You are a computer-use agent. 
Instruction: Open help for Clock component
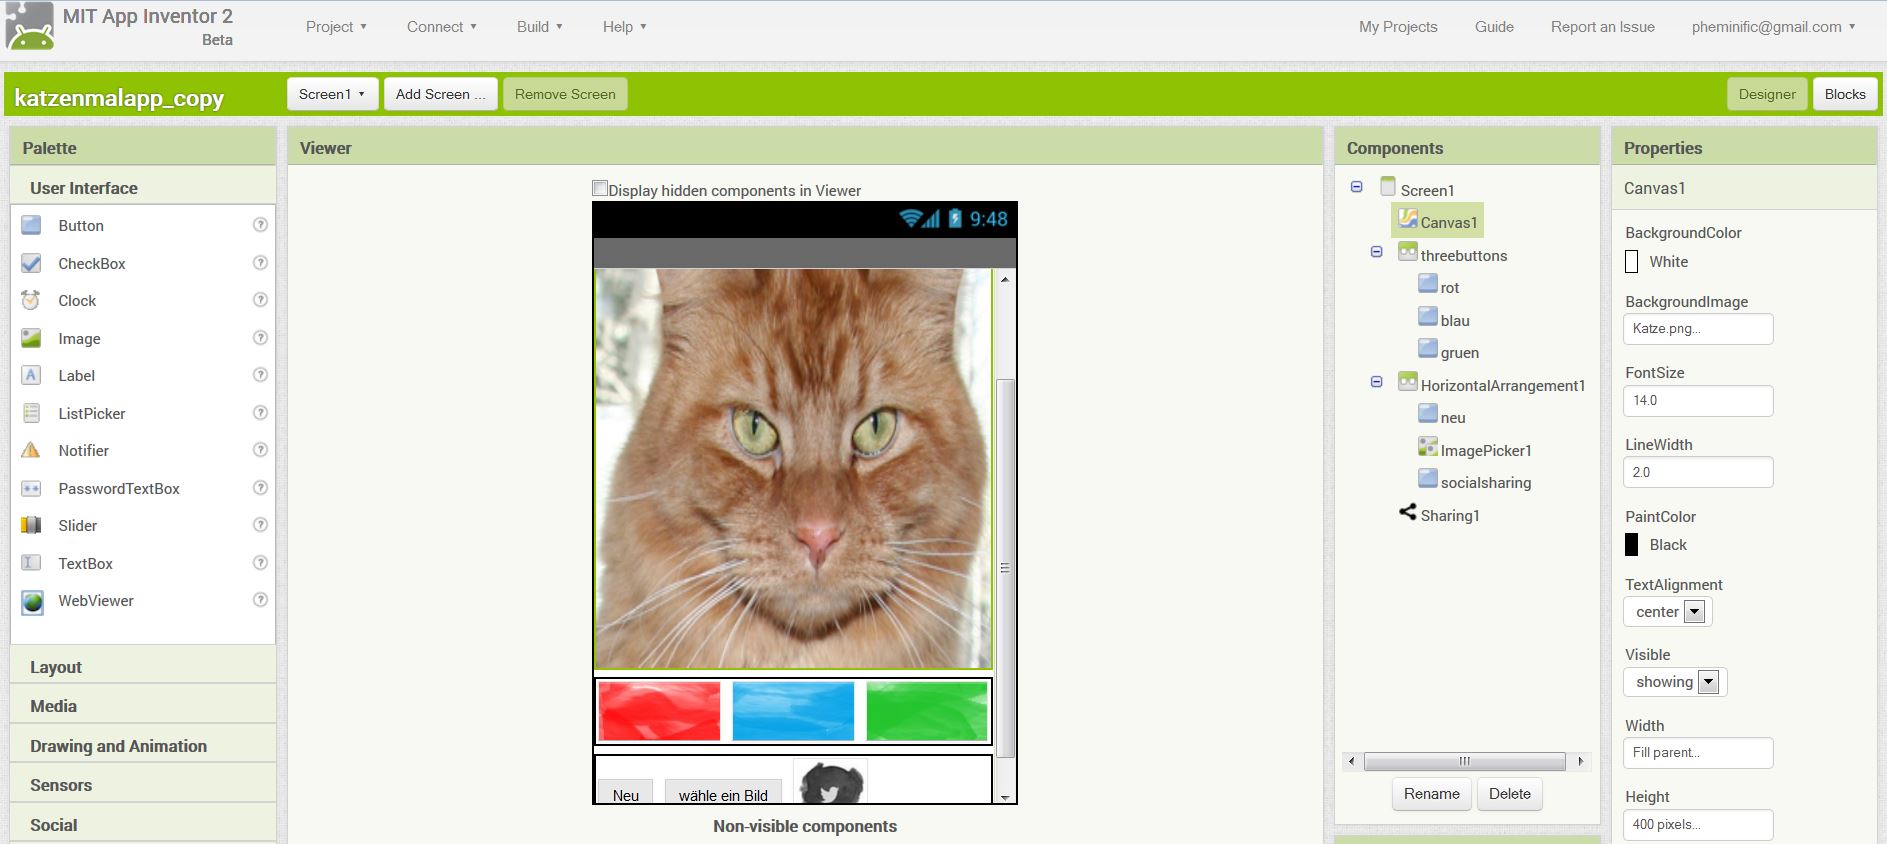[x=260, y=300]
